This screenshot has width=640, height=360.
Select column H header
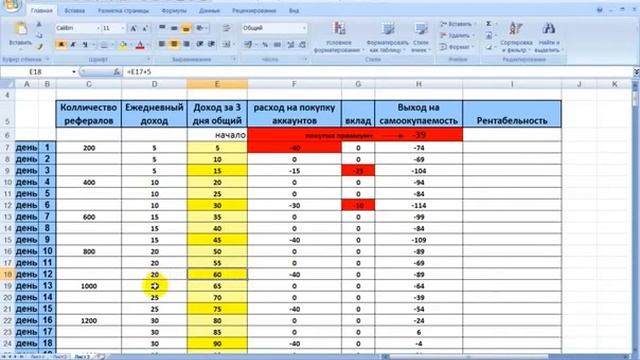pos(419,84)
